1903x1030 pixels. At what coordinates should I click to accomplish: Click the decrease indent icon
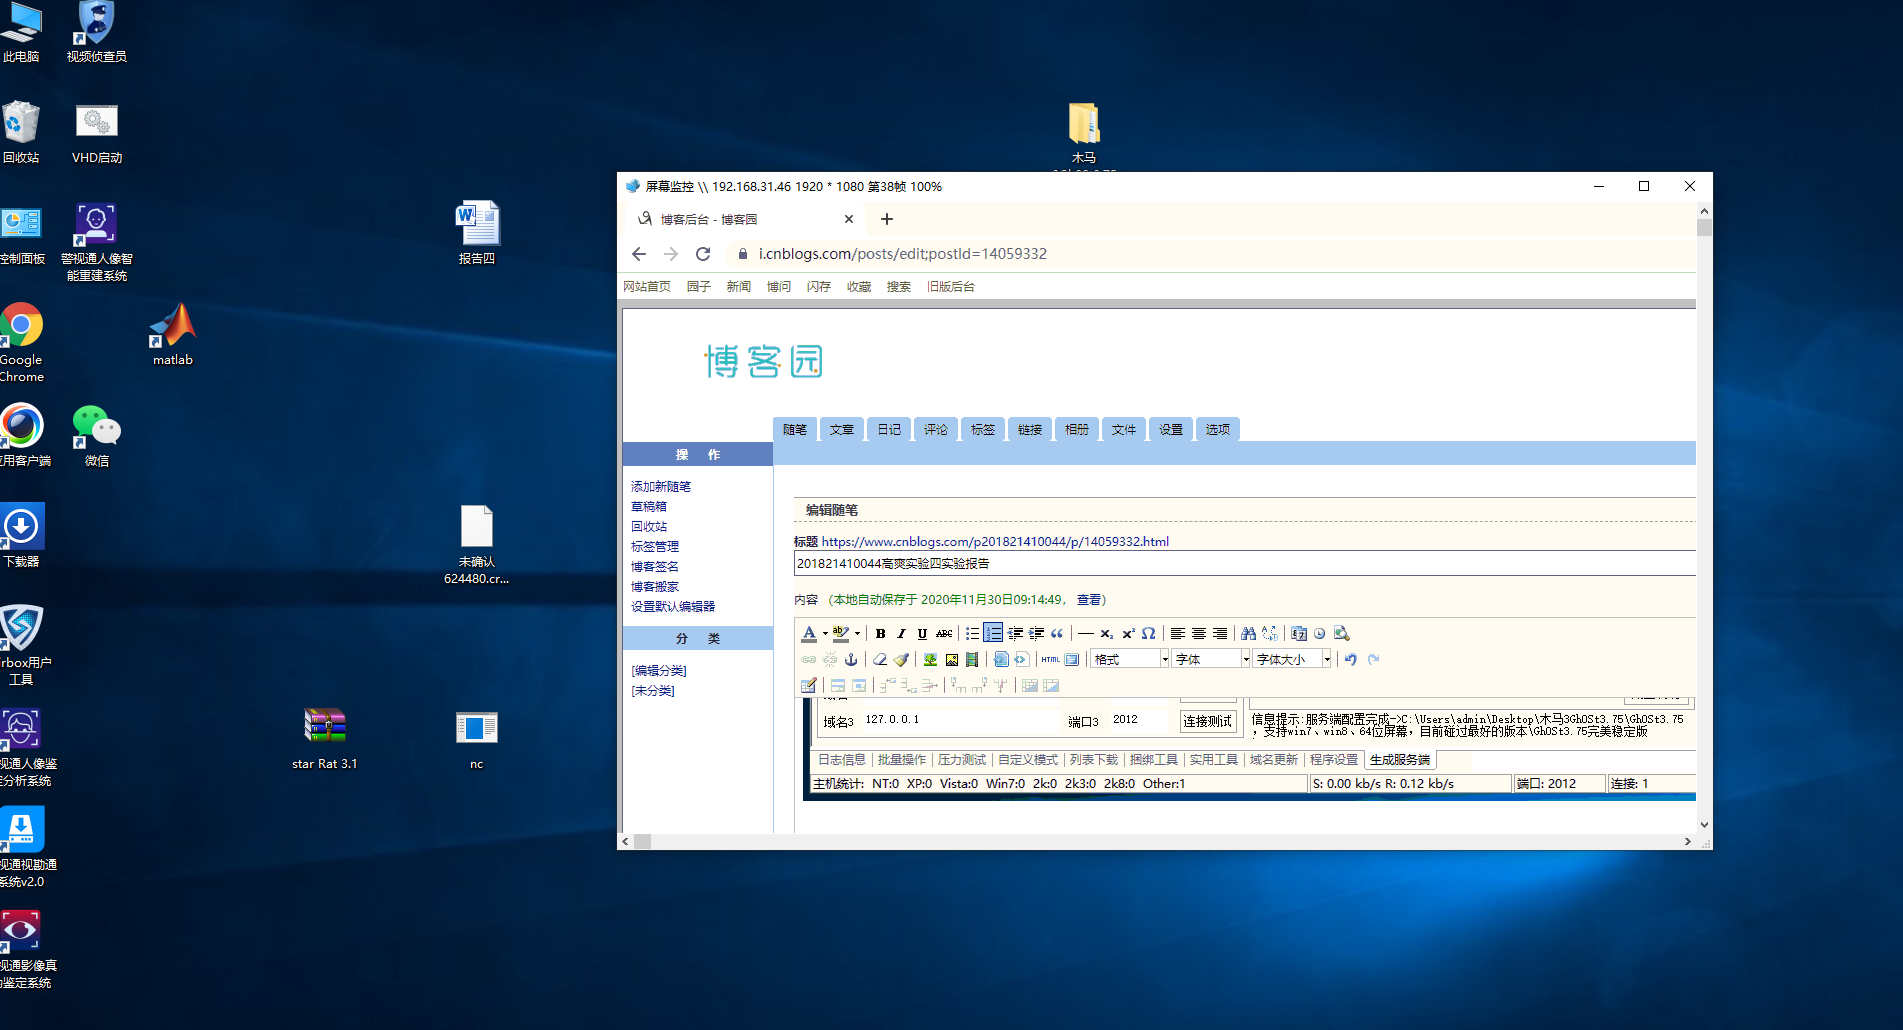tap(1015, 633)
